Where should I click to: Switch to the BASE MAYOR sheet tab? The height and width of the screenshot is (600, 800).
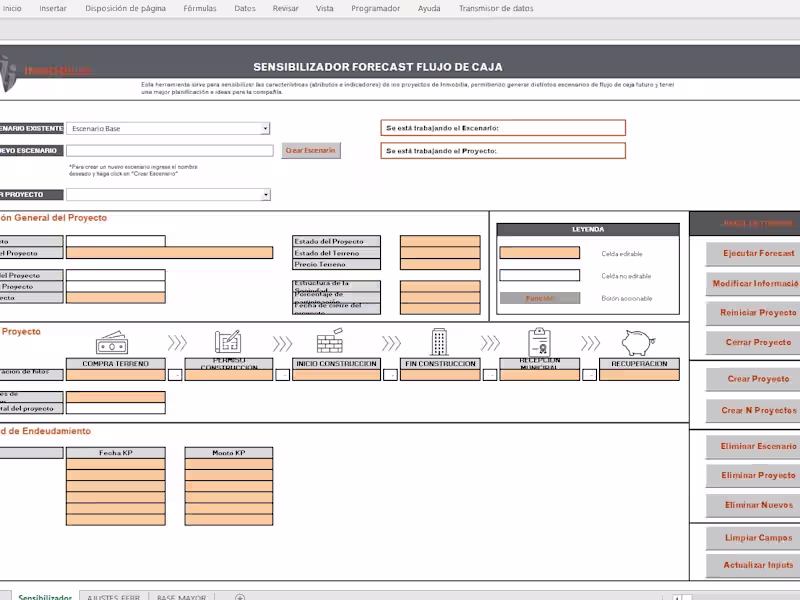(x=182, y=596)
